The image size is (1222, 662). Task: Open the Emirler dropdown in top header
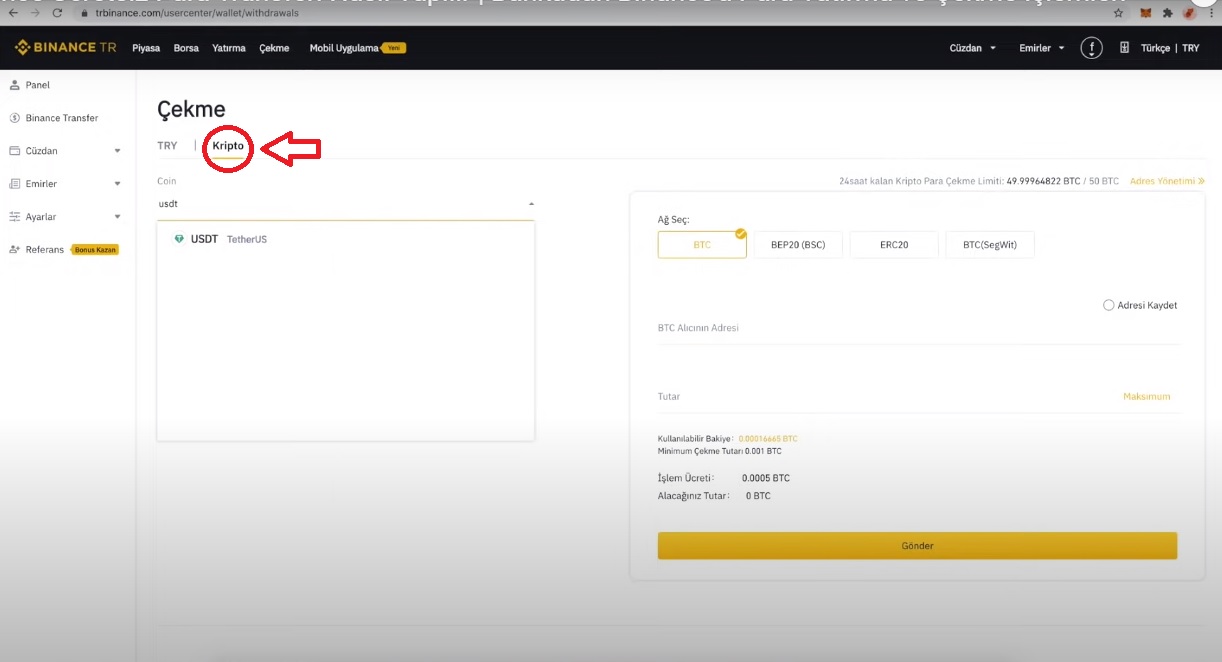tap(1041, 48)
